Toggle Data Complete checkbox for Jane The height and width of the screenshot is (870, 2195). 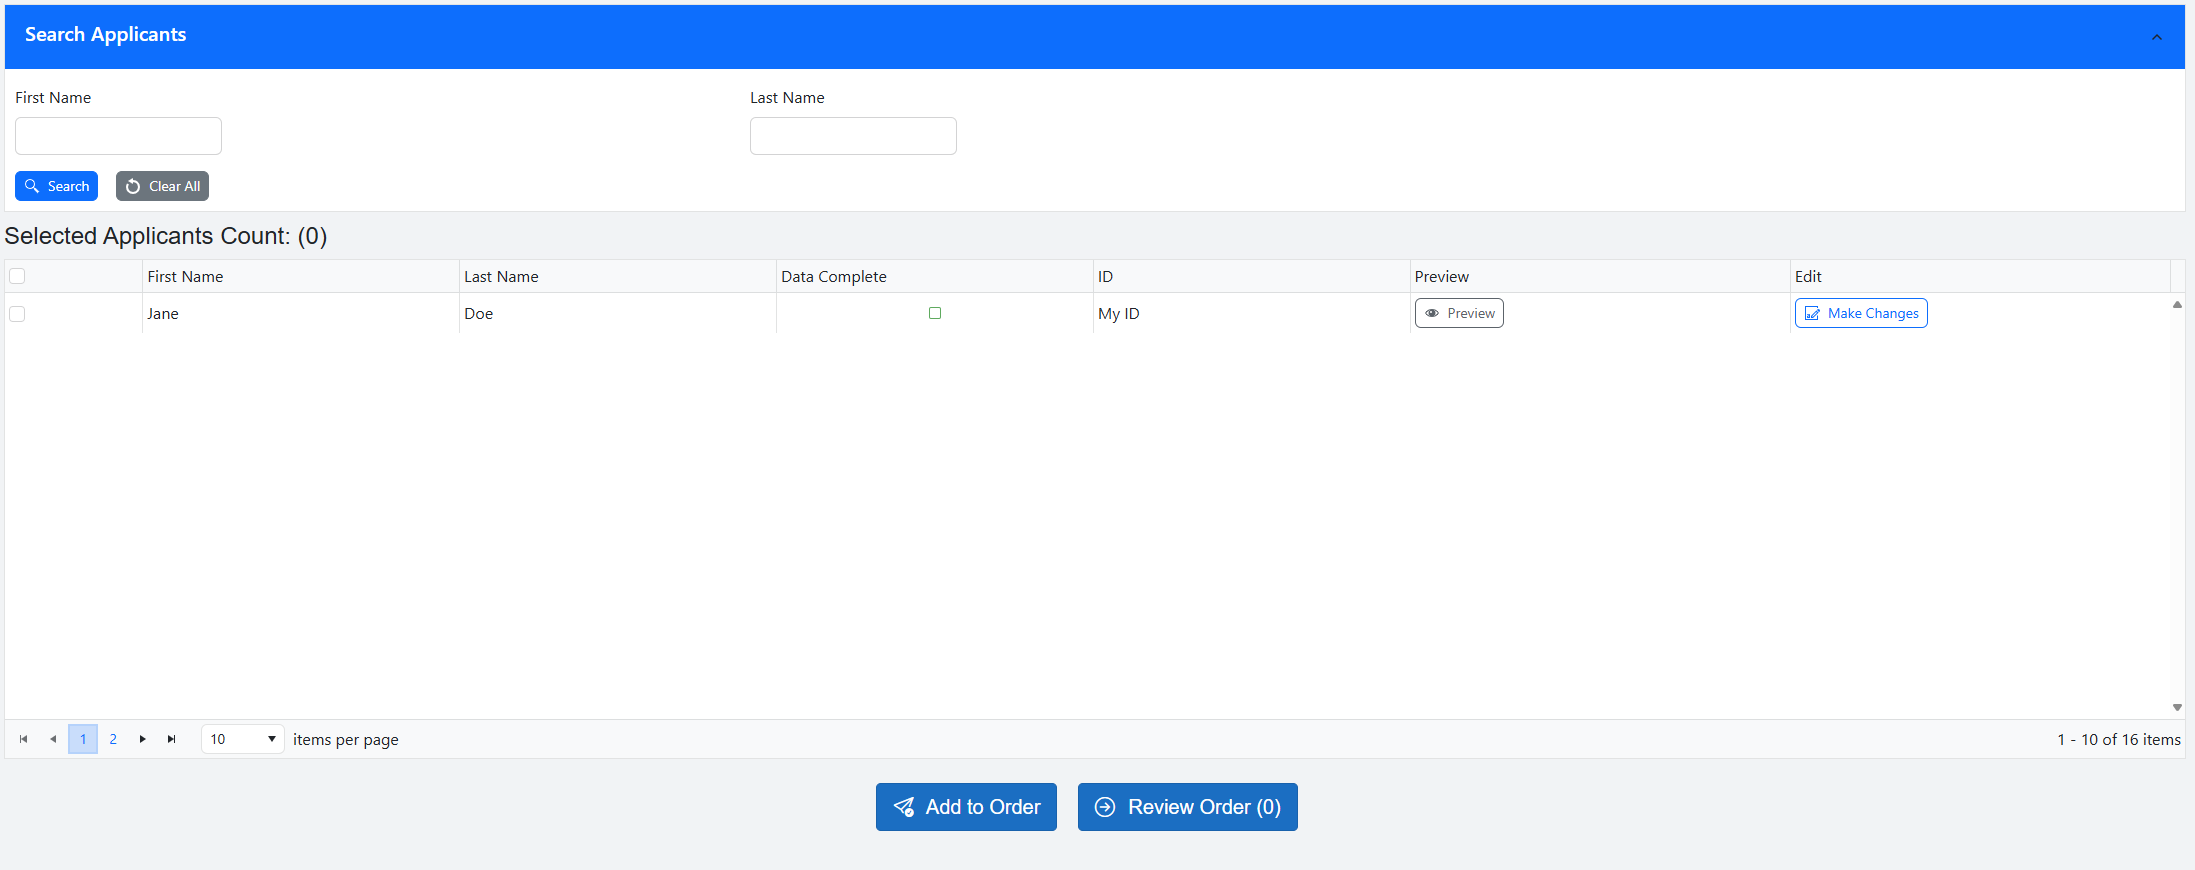pyautogui.click(x=935, y=313)
